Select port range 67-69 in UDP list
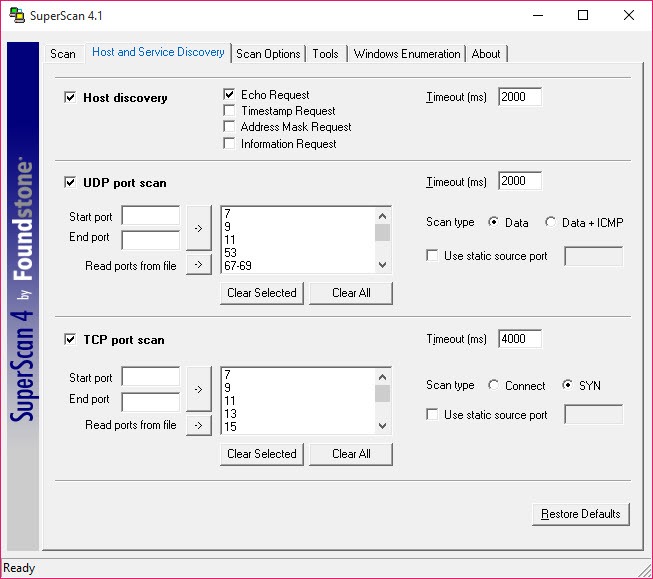 pyautogui.click(x=298, y=265)
